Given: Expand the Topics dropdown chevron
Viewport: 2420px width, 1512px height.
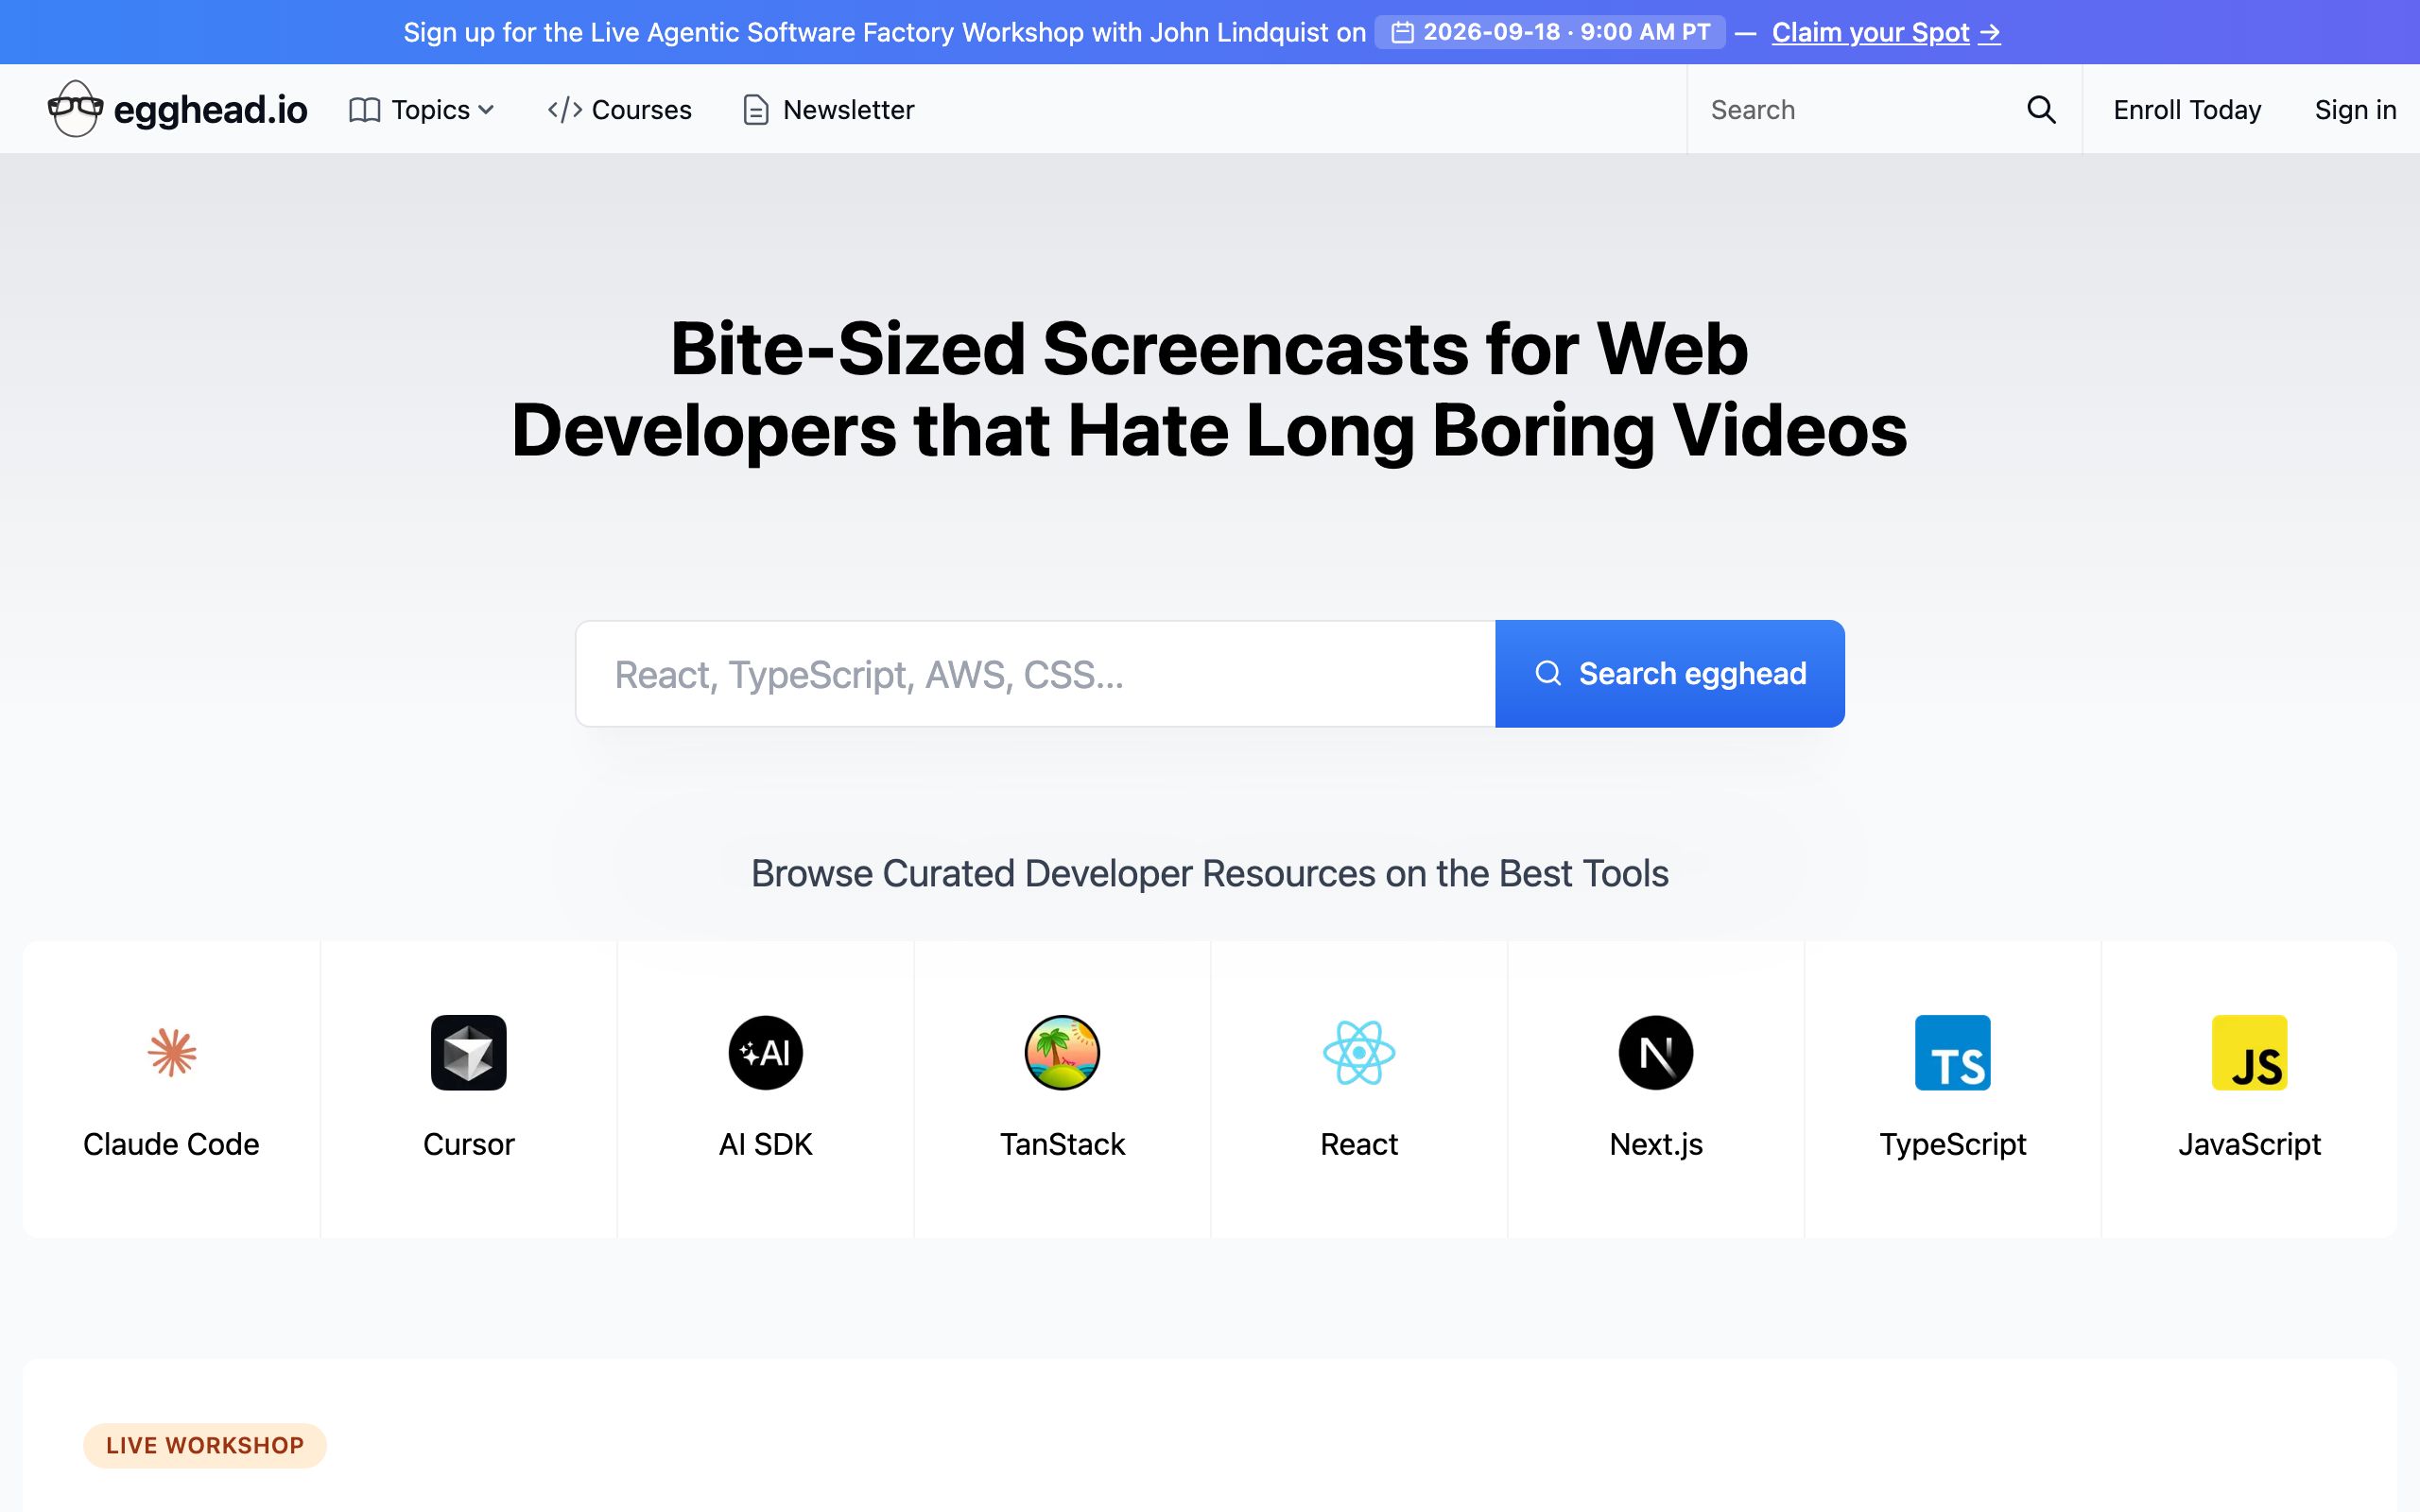Looking at the screenshot, I should (x=486, y=110).
